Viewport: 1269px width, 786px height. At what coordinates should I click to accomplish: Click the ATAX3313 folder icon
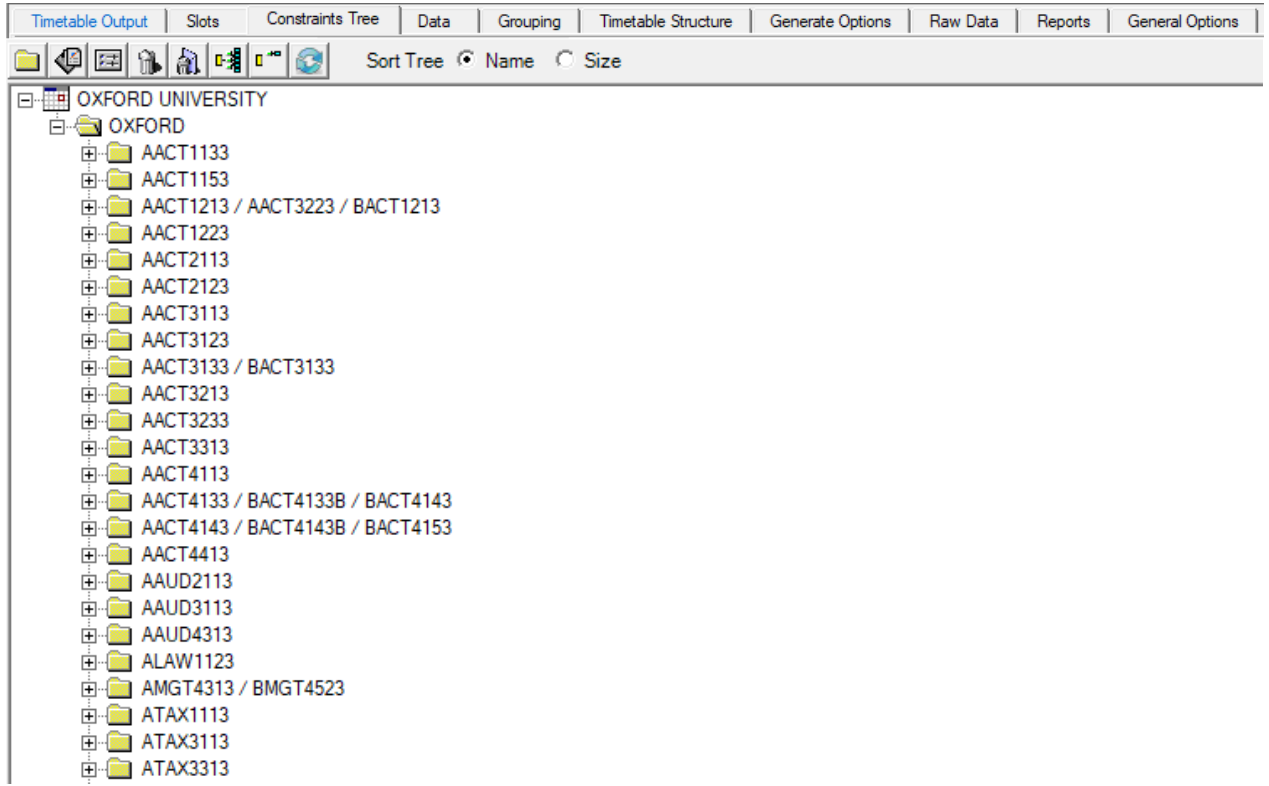120,769
